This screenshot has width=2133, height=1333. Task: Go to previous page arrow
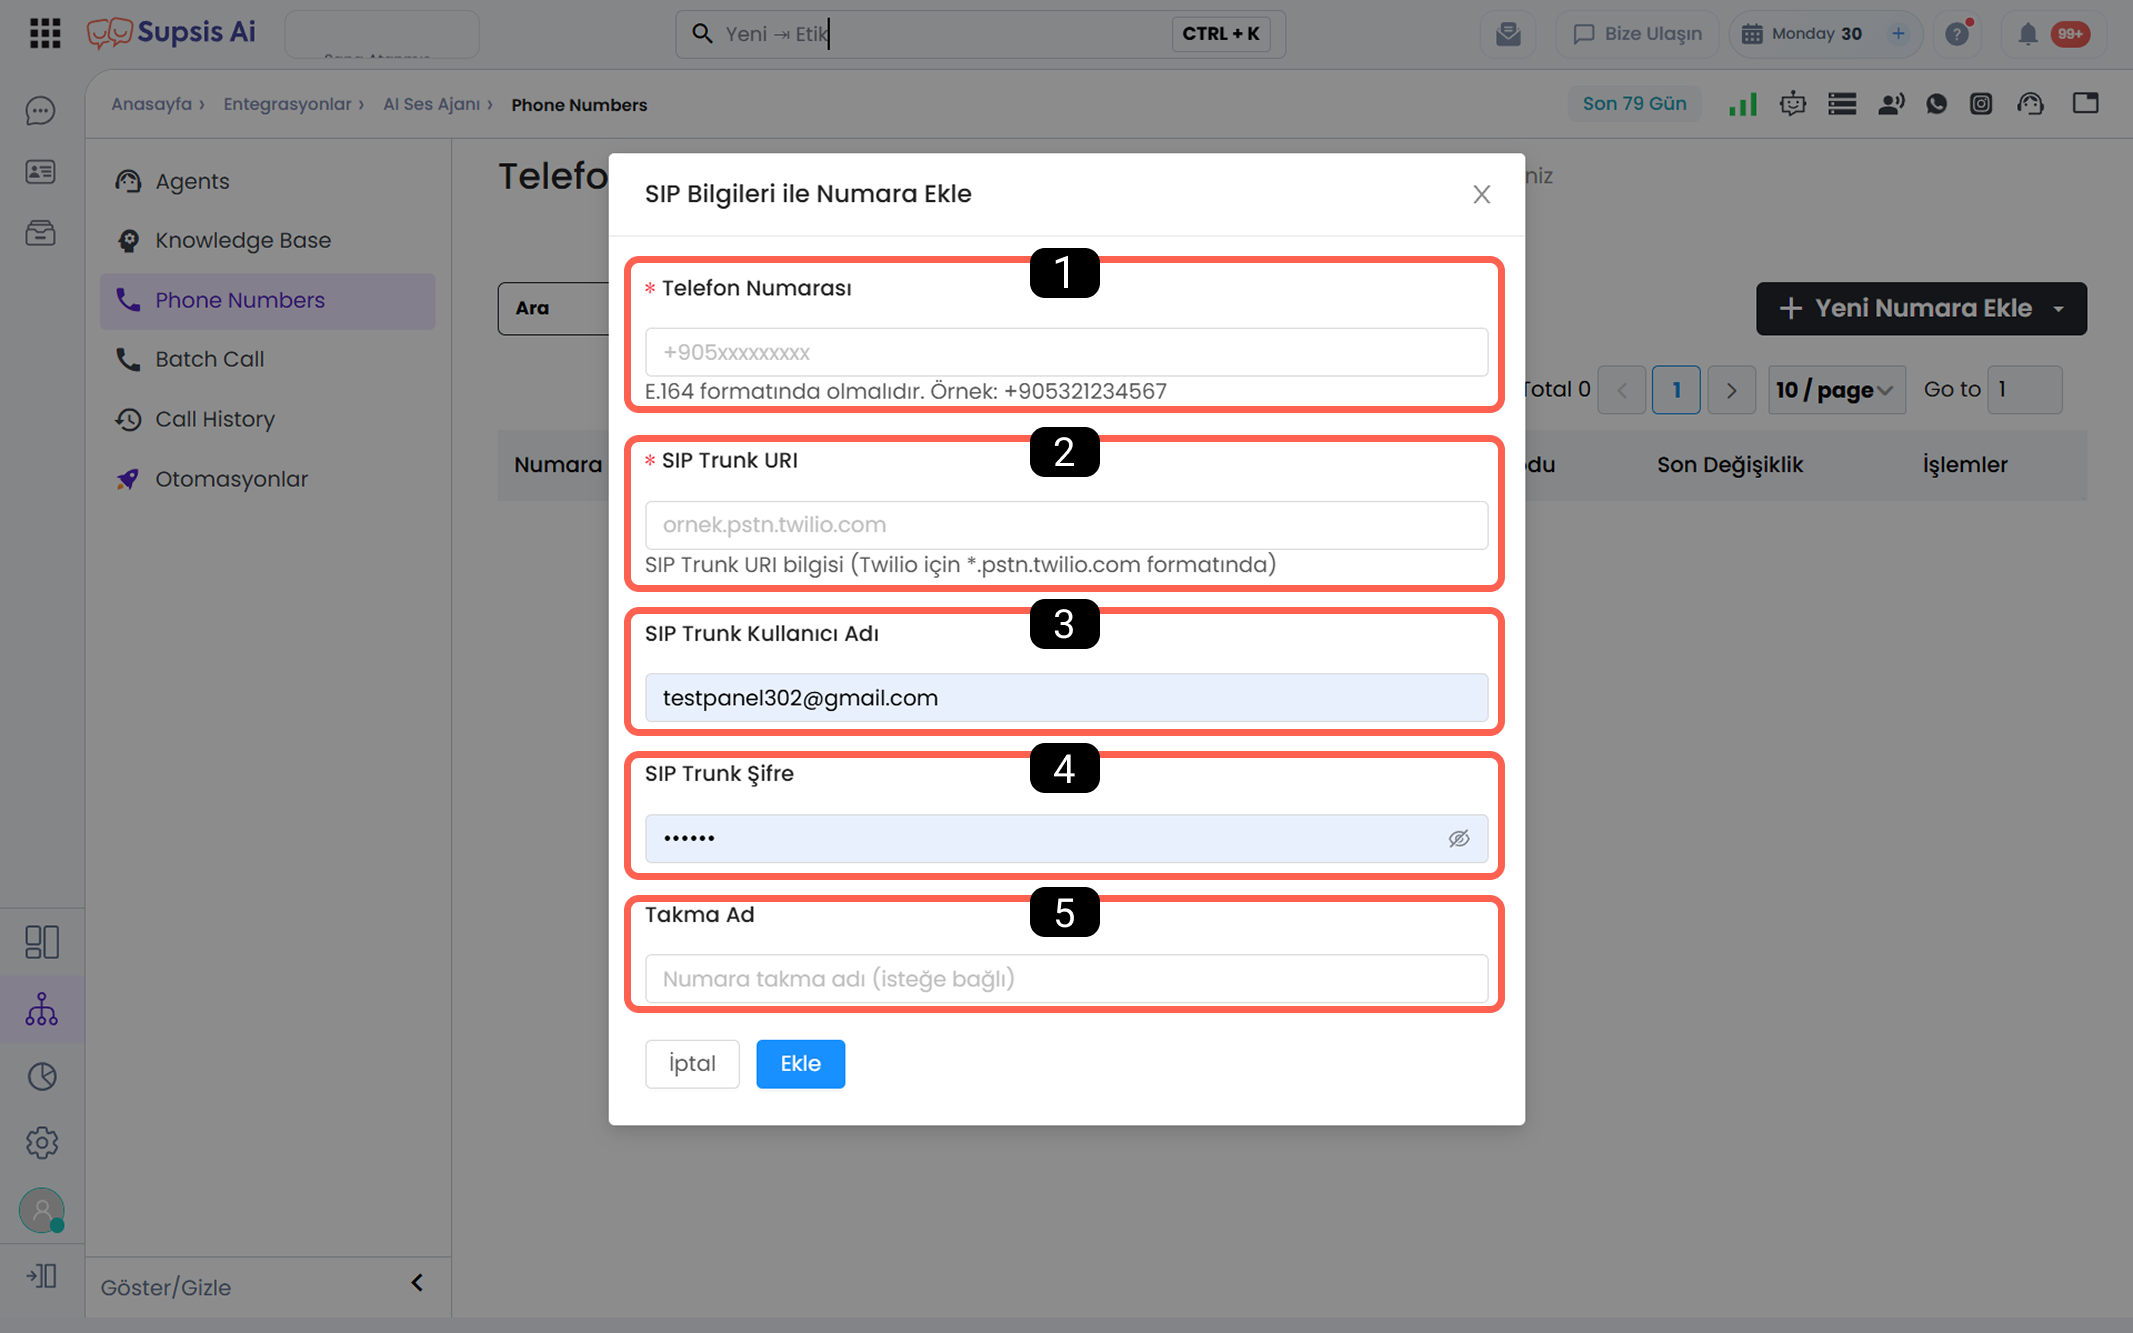pos(1622,390)
